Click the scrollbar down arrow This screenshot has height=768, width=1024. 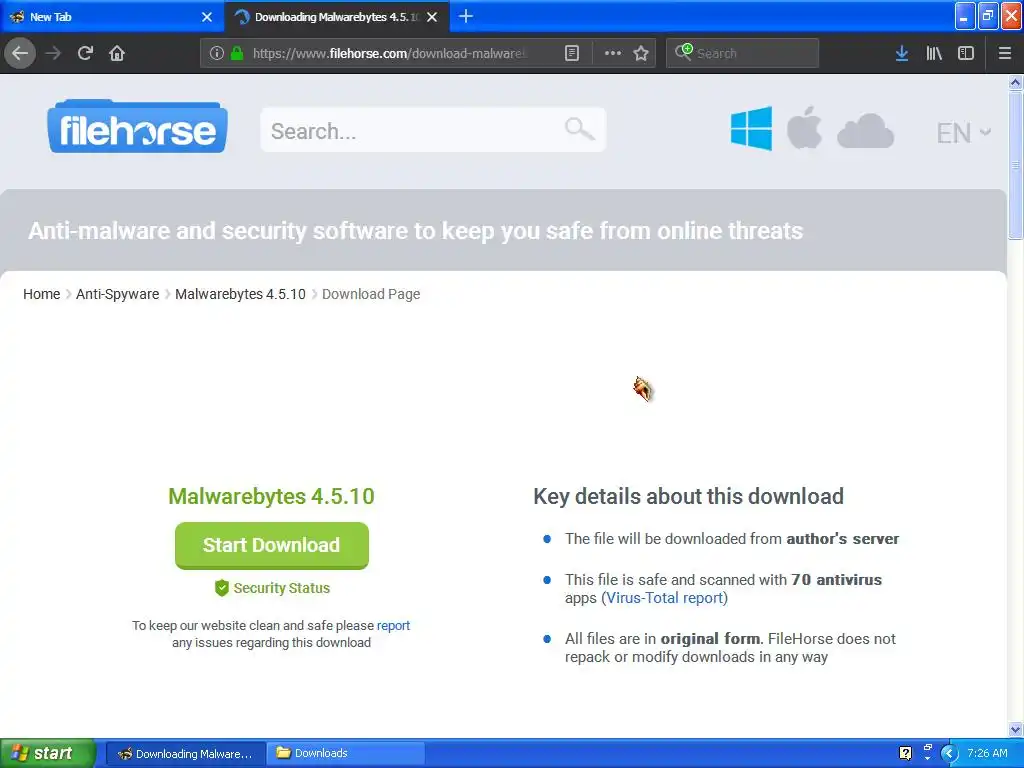[1015, 729]
